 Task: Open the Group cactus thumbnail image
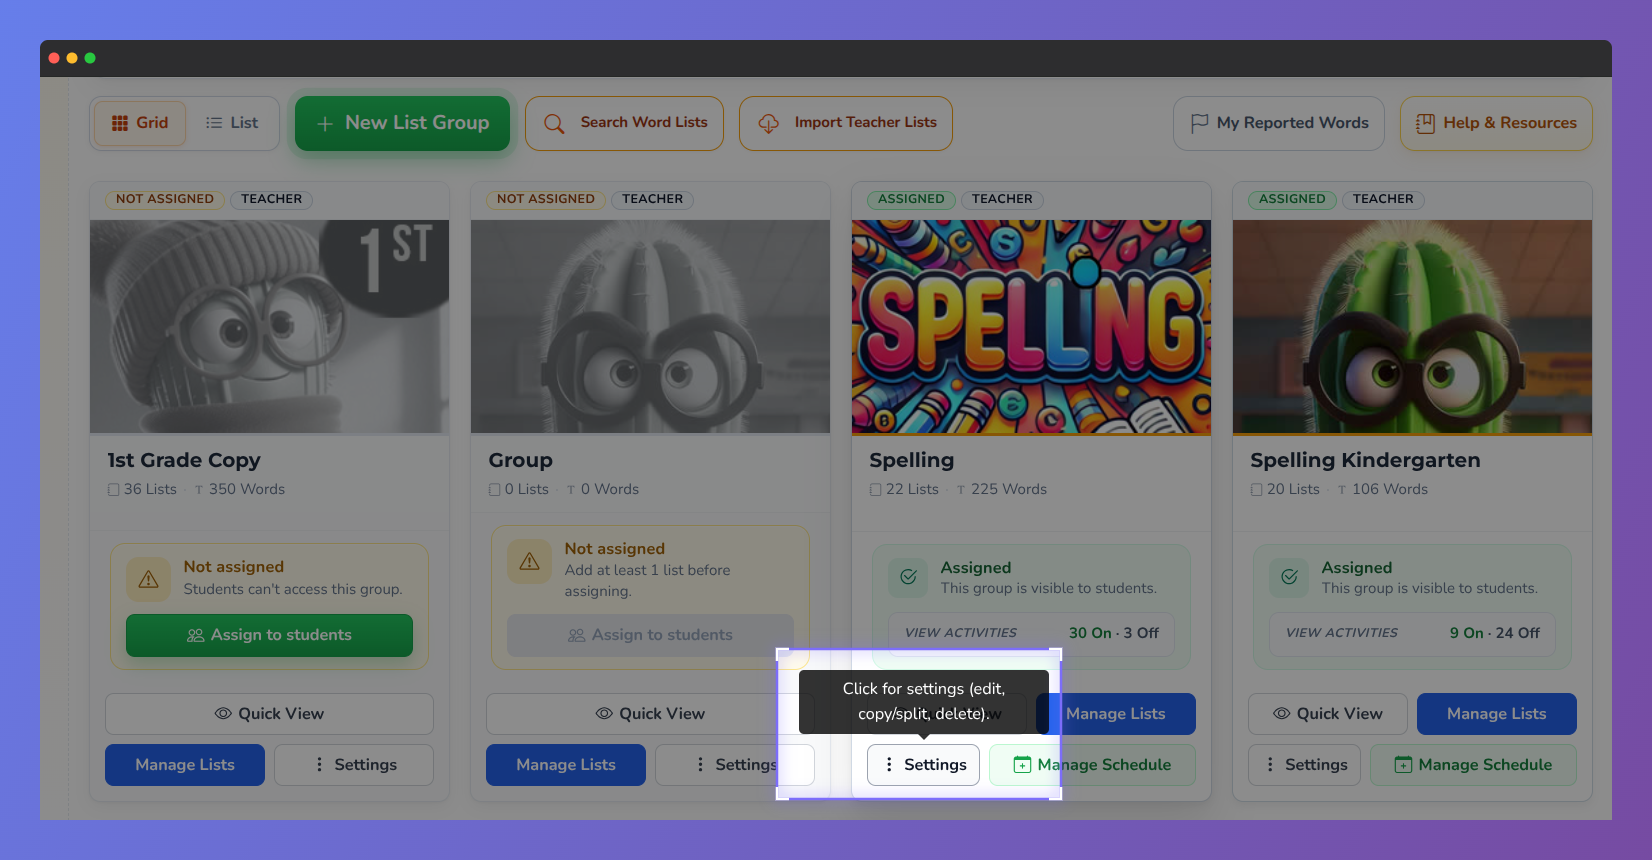click(651, 327)
